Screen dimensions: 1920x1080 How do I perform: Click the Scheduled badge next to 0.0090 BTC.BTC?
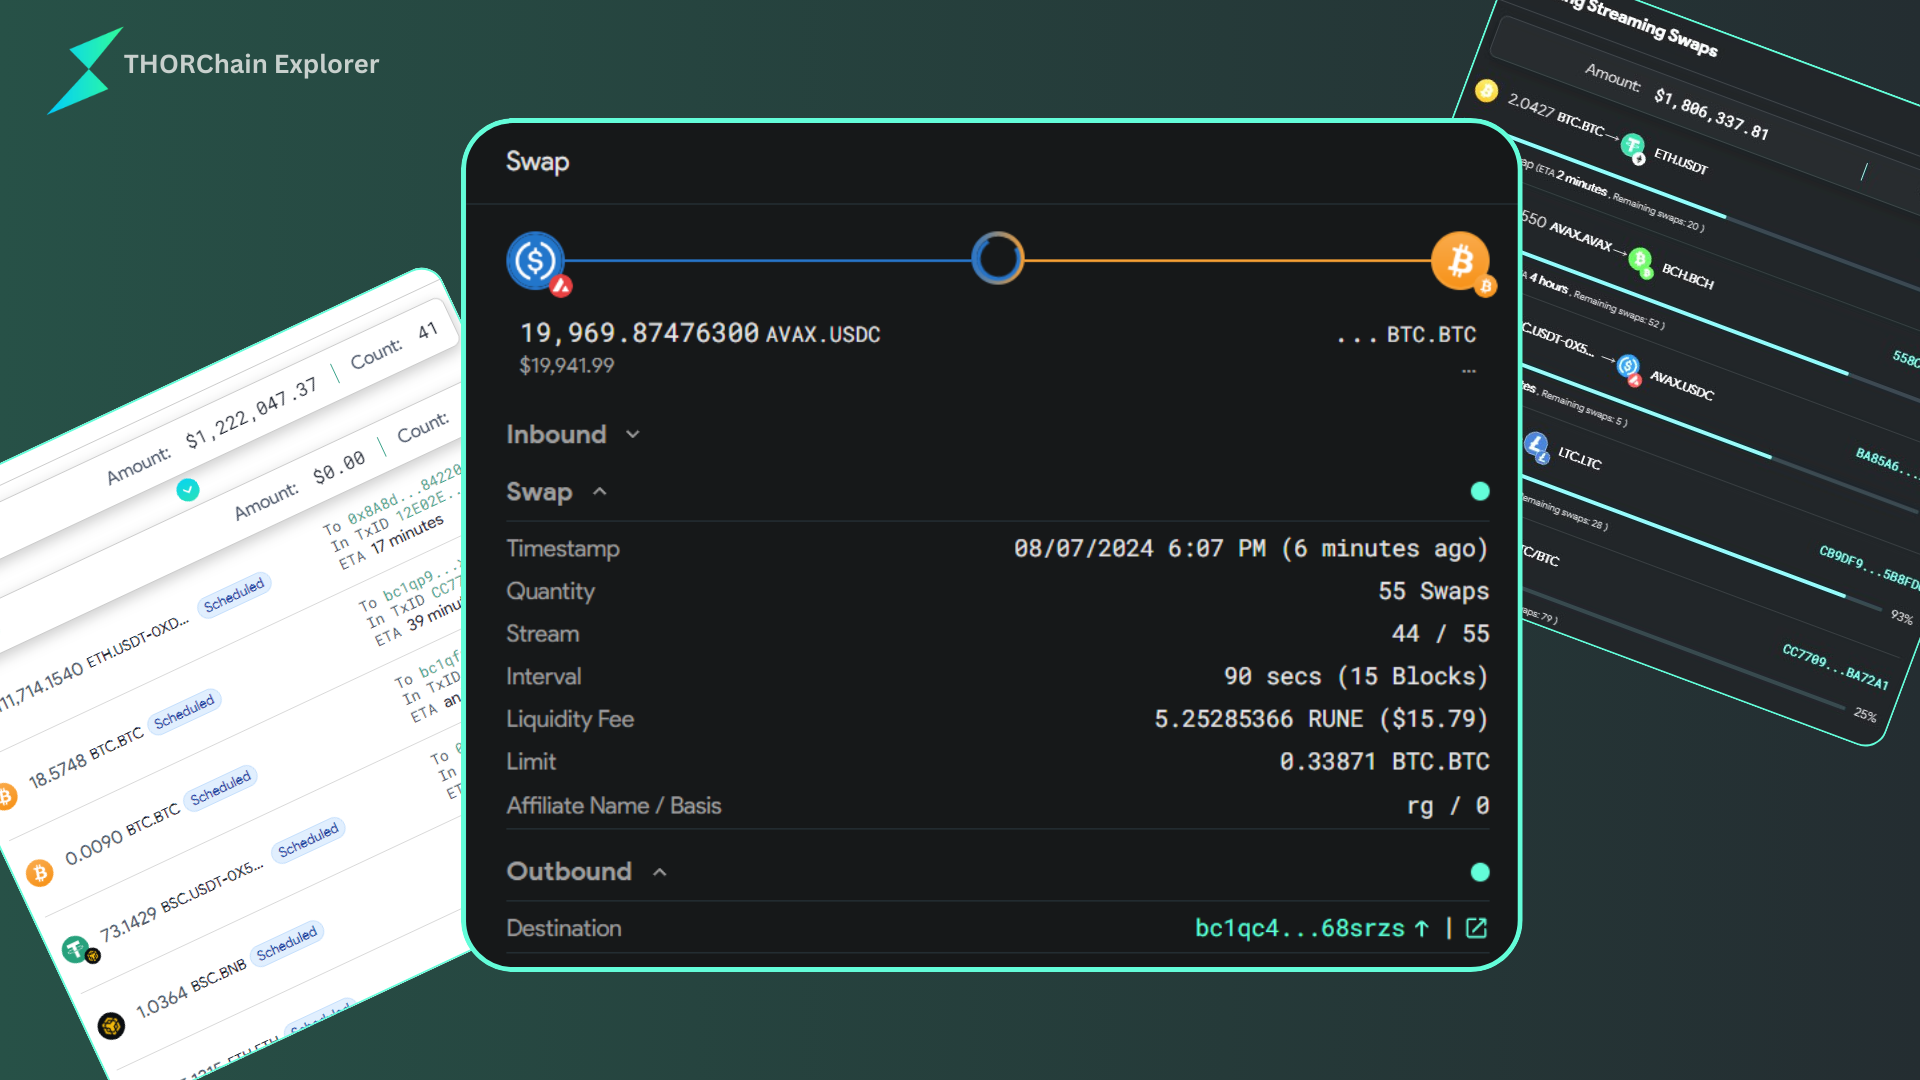pyautogui.click(x=222, y=789)
